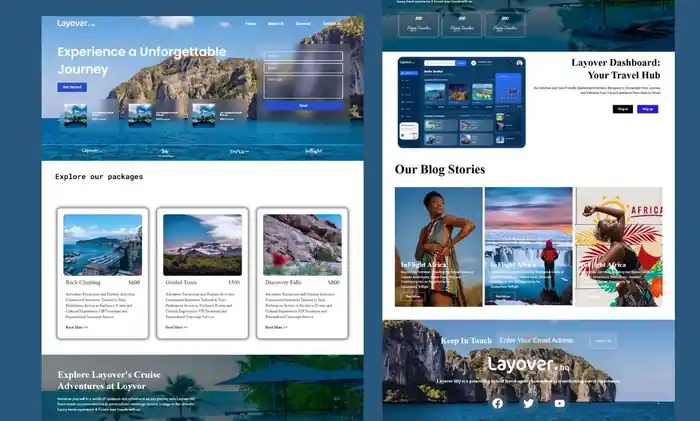Click the '$500' price on Guided Tours
The width and height of the screenshot is (700, 421).
(x=234, y=282)
